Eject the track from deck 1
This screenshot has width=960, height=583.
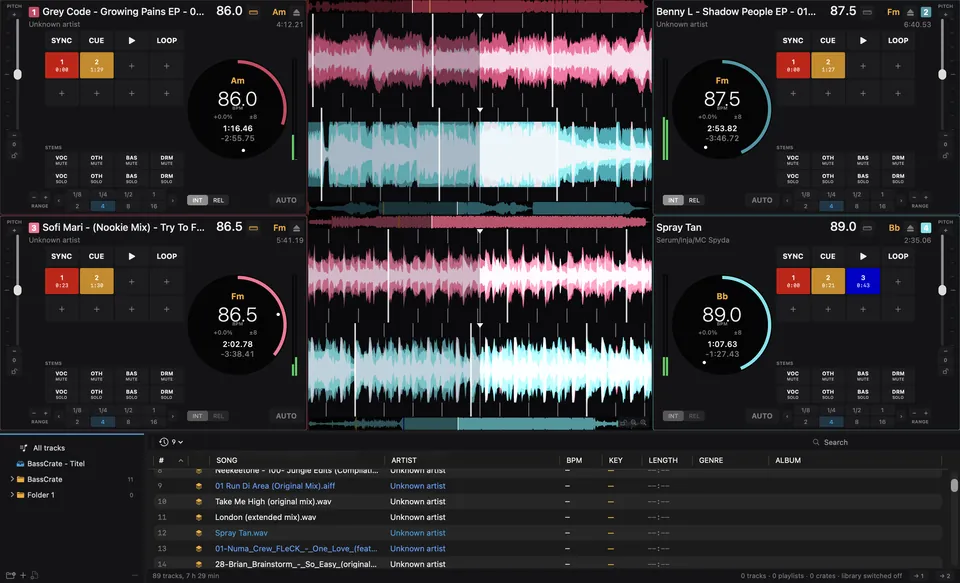tap(296, 12)
